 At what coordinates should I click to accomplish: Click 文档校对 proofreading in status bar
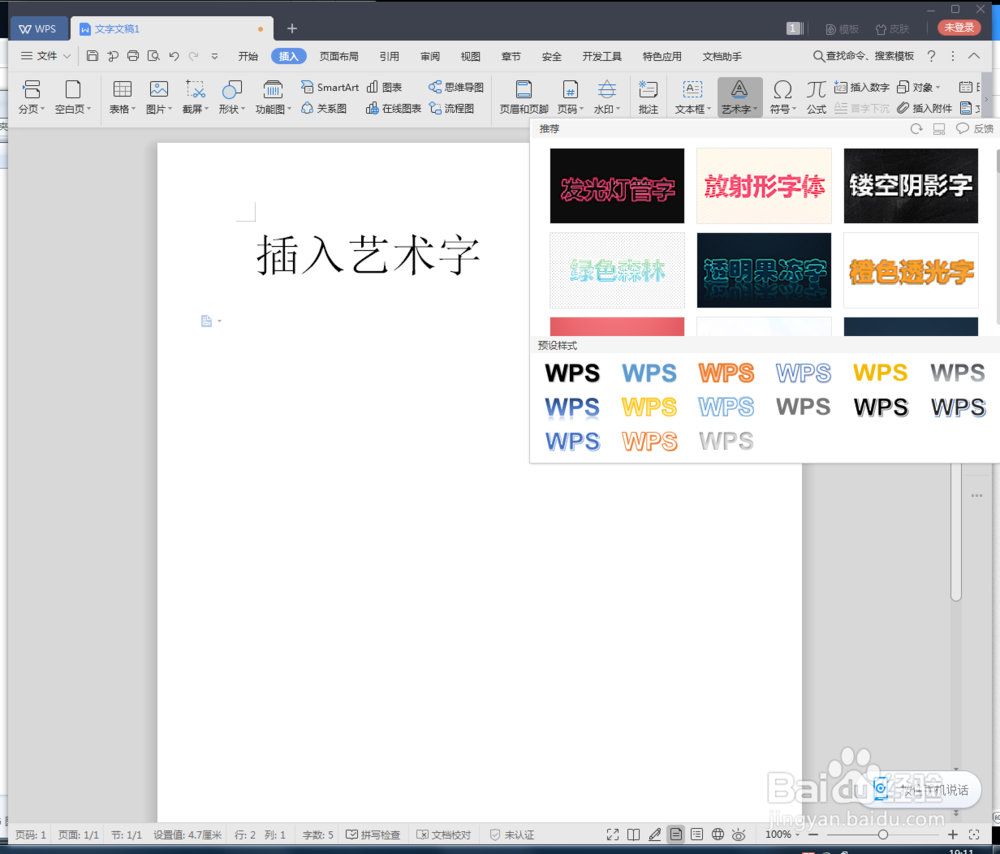click(x=443, y=834)
